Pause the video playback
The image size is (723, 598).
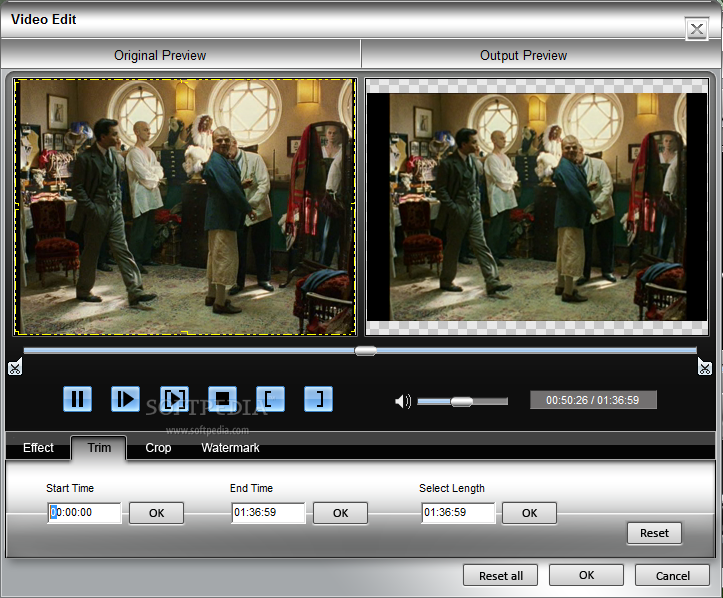77,399
